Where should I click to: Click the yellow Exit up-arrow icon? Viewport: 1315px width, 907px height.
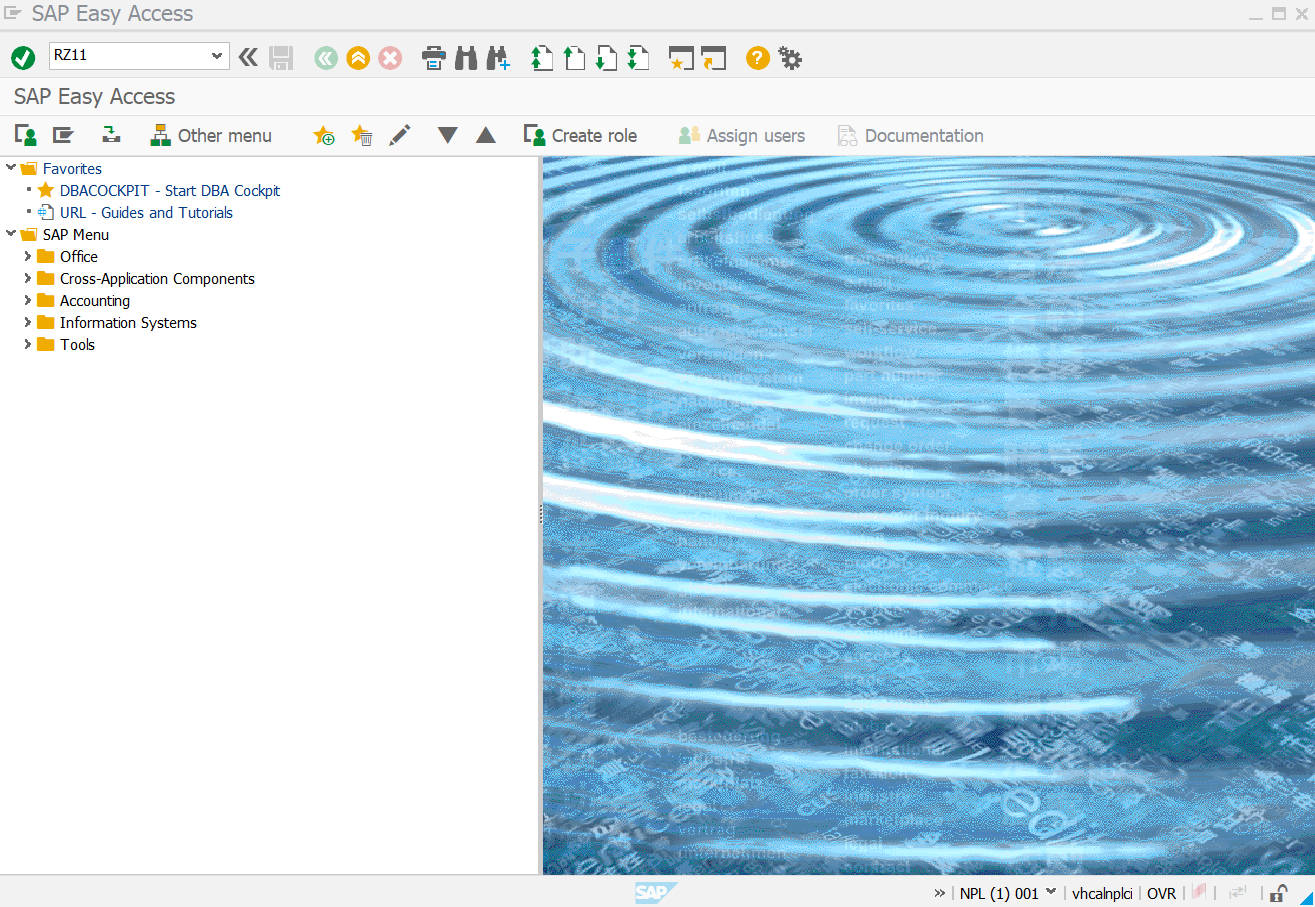point(358,58)
